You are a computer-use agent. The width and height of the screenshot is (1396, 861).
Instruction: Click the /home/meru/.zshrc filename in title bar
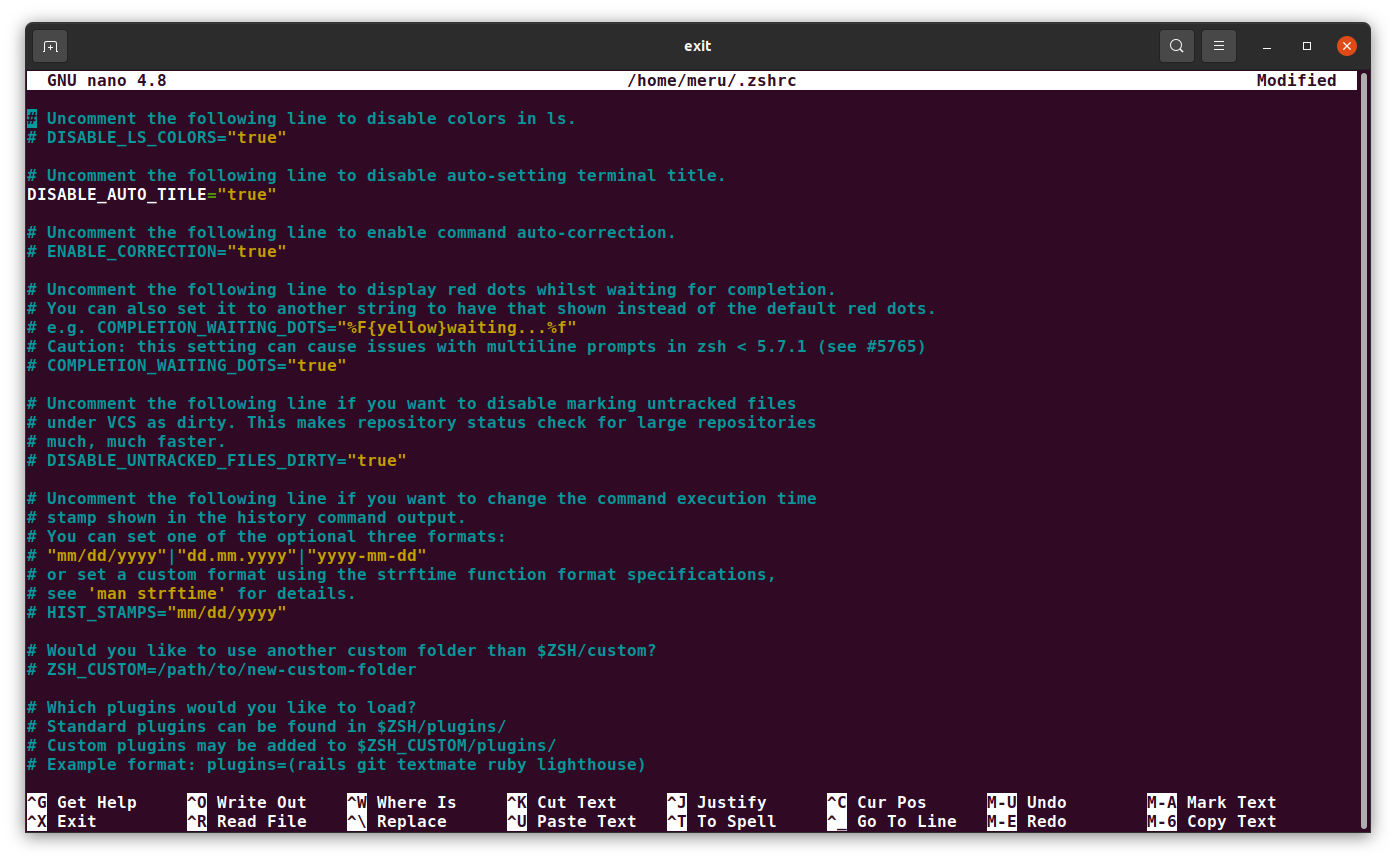click(711, 80)
